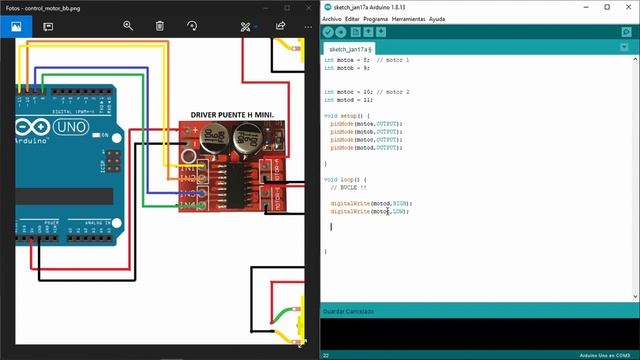Open the Editar menu
Image resolution: width=640 pixels, height=360 pixels.
click(352, 19)
